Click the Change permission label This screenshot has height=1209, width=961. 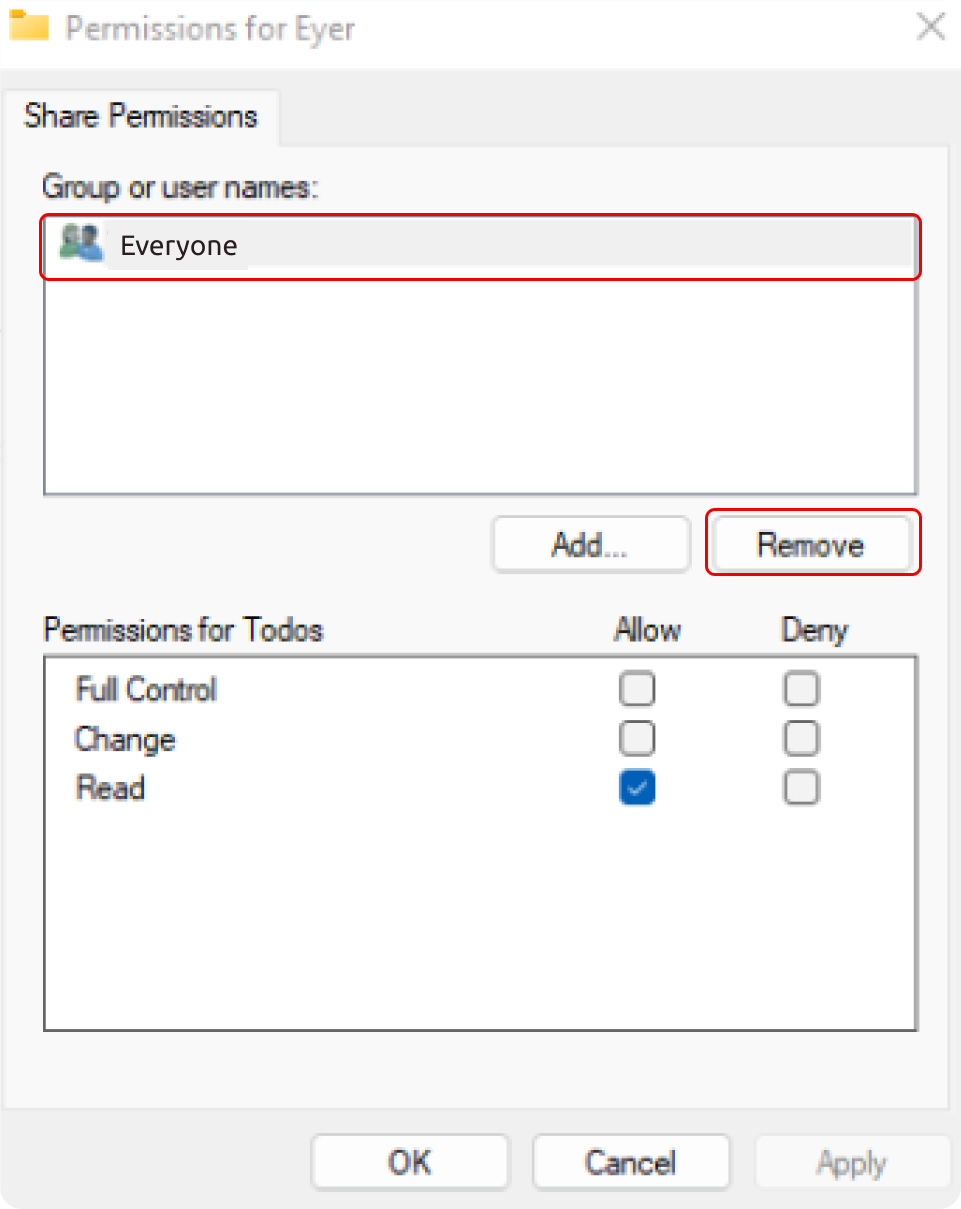pos(125,740)
